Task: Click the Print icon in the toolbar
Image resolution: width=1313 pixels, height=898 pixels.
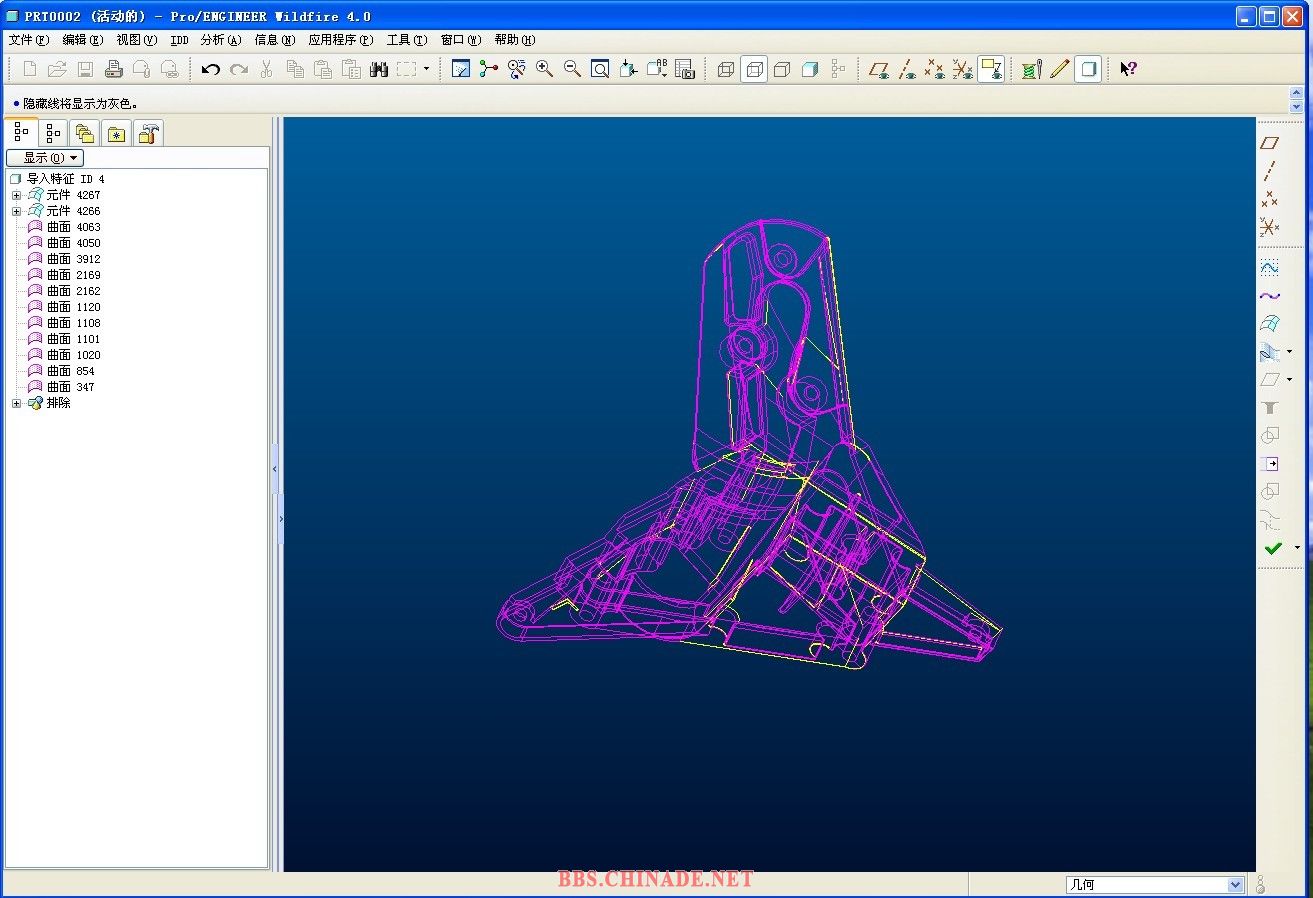Action: (x=114, y=69)
